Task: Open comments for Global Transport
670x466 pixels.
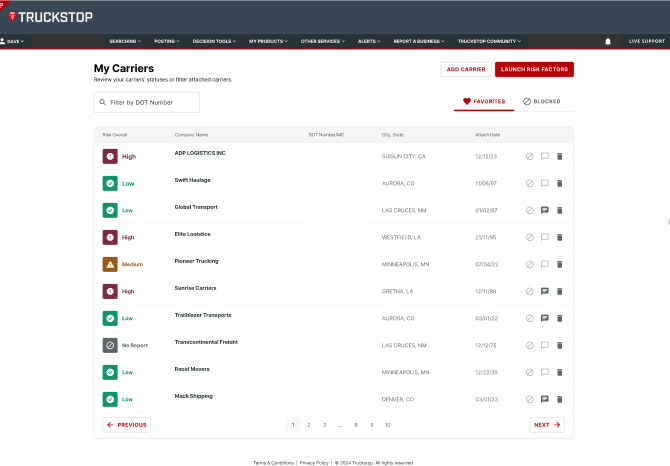Action: coord(545,210)
